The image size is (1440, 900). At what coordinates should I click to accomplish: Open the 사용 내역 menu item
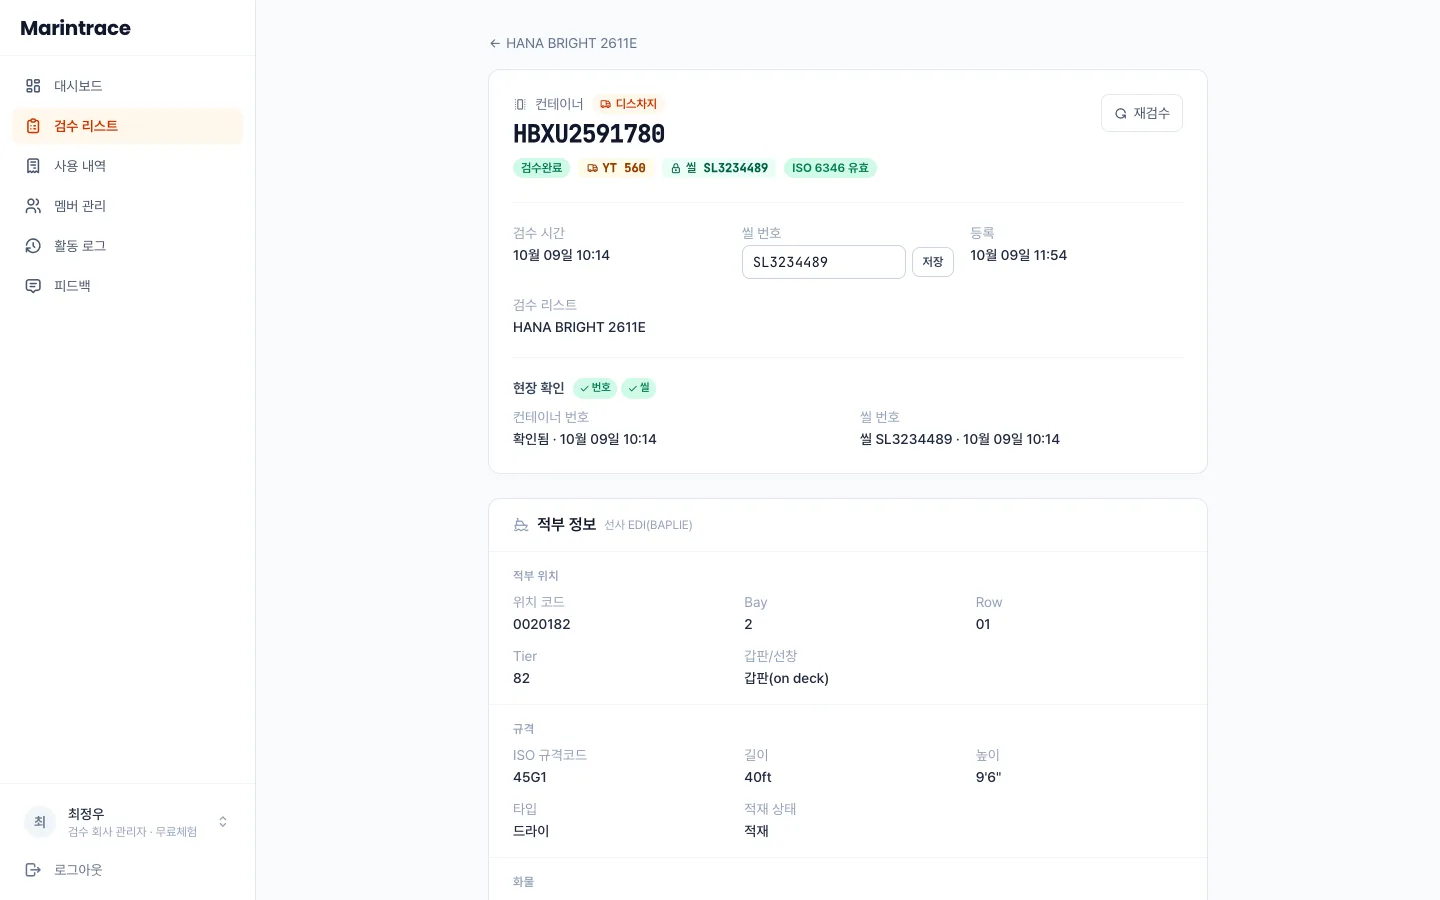coord(127,166)
